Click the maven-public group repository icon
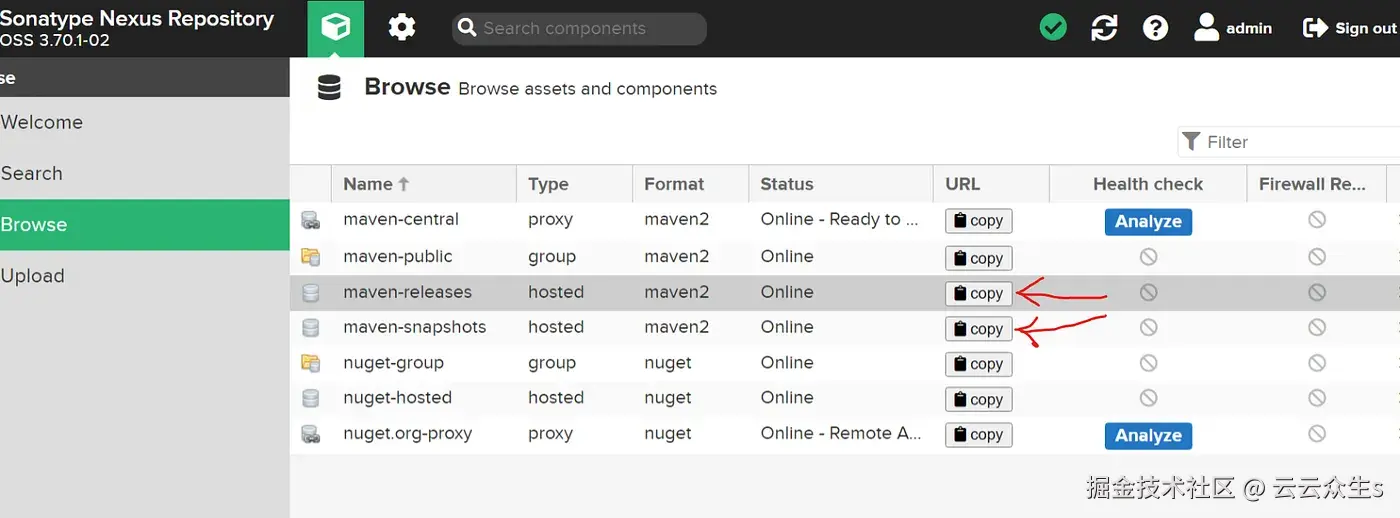 pyautogui.click(x=311, y=257)
